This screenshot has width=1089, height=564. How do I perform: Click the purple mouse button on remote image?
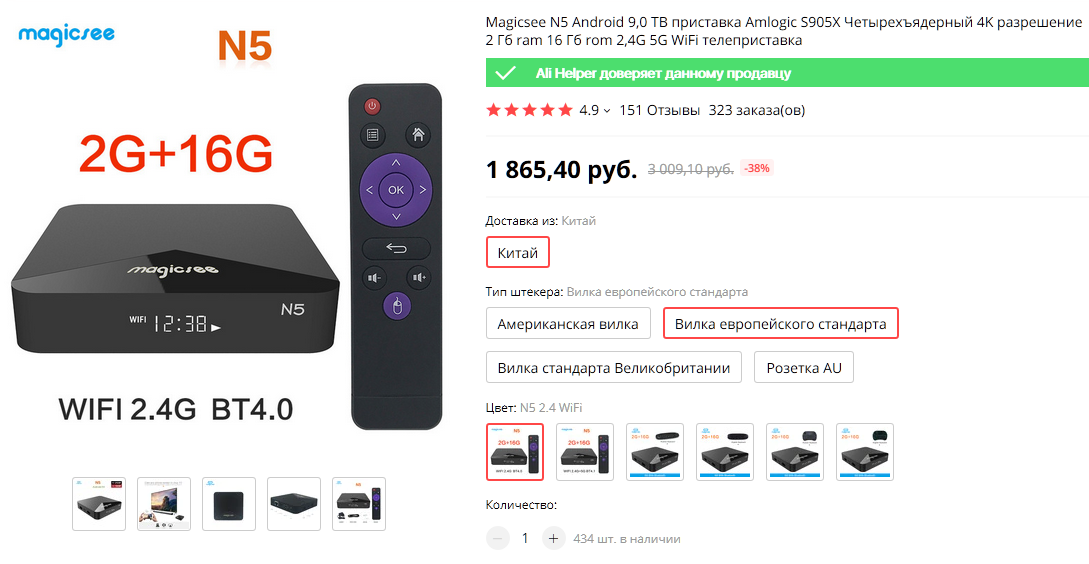(397, 306)
